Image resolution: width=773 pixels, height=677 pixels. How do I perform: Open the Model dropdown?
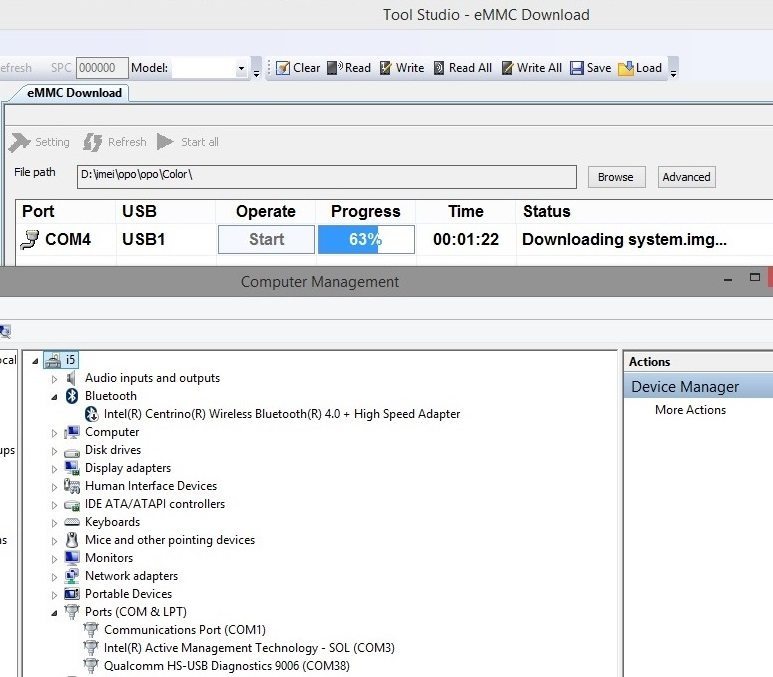tap(241, 69)
